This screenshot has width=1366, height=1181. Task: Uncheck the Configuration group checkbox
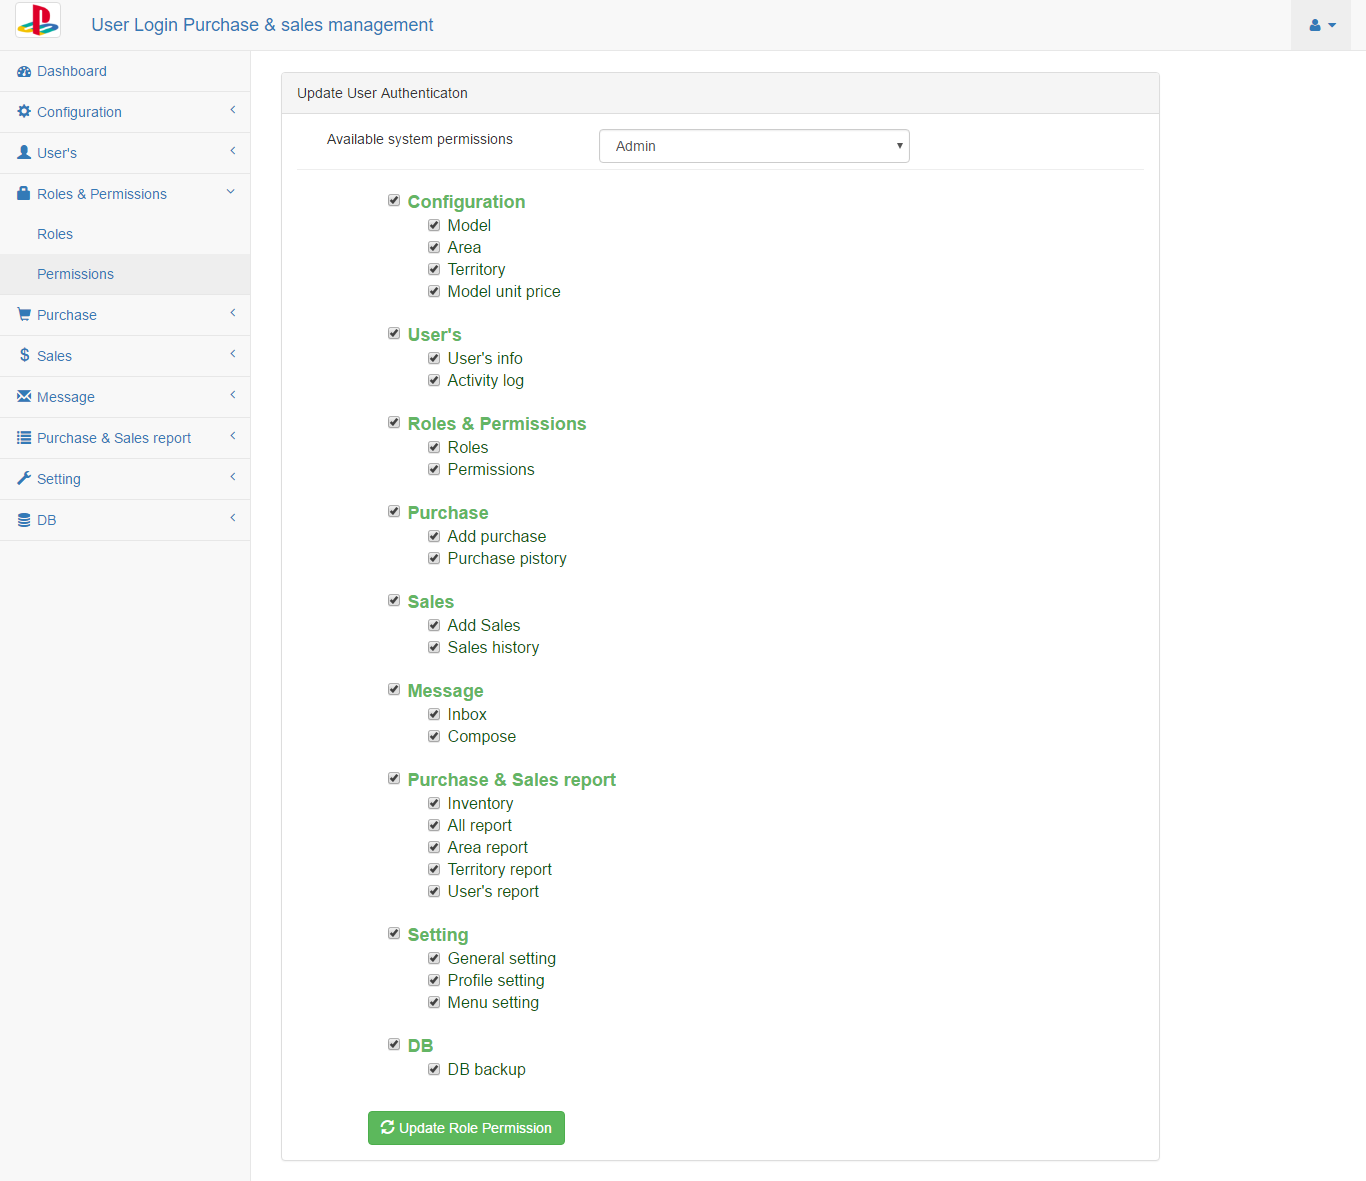394,200
